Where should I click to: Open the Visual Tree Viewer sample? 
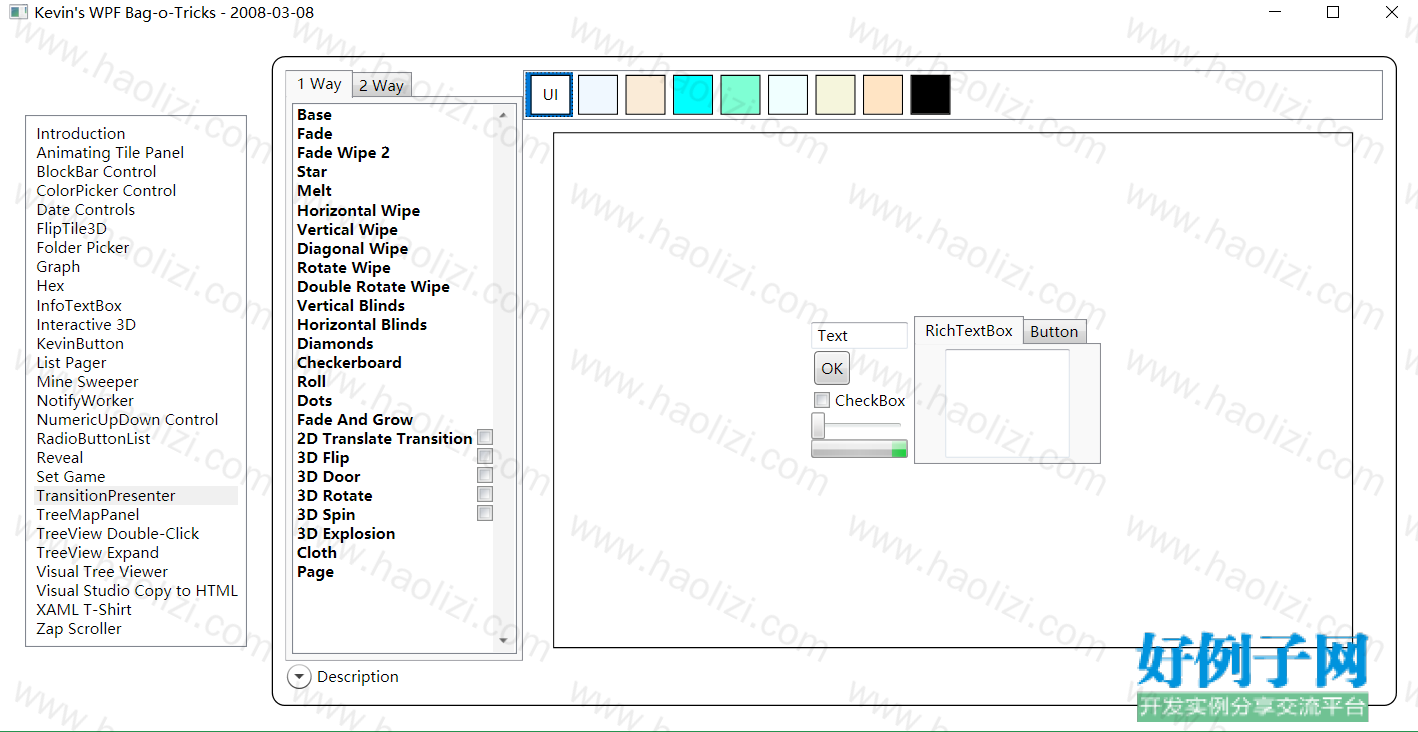pyautogui.click(x=102, y=572)
